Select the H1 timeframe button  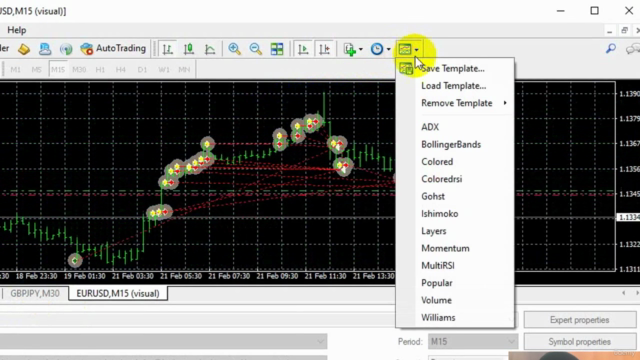tap(100, 69)
